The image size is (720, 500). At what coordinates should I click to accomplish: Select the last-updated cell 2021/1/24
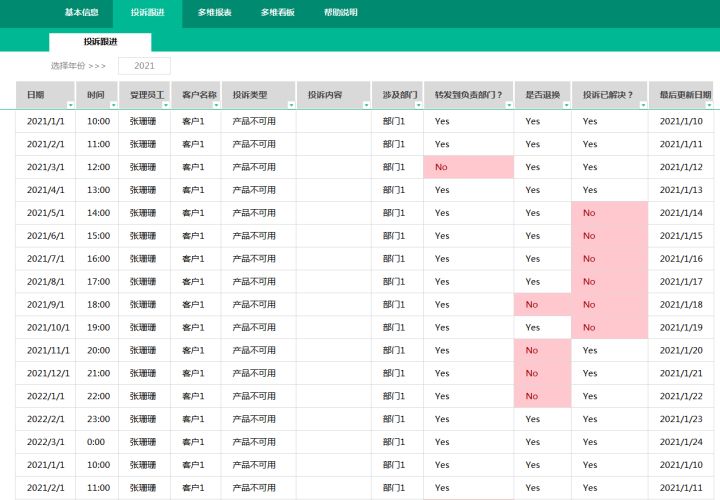click(x=681, y=442)
